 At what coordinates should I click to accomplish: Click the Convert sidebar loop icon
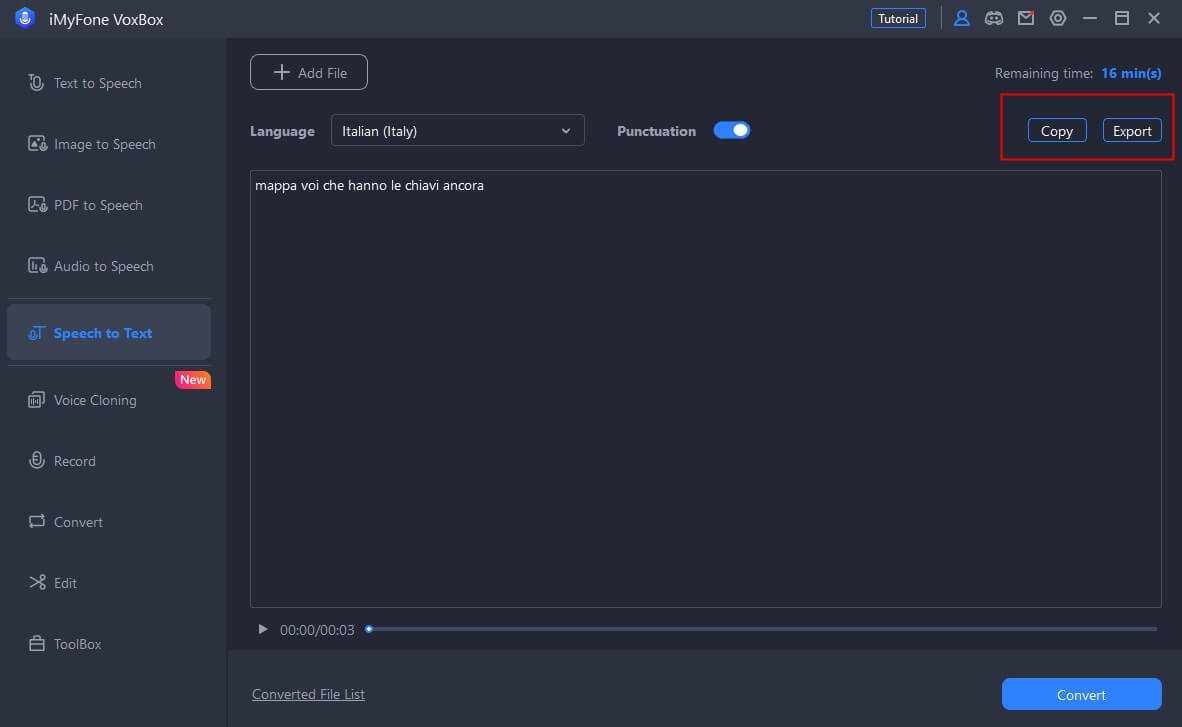coord(36,521)
